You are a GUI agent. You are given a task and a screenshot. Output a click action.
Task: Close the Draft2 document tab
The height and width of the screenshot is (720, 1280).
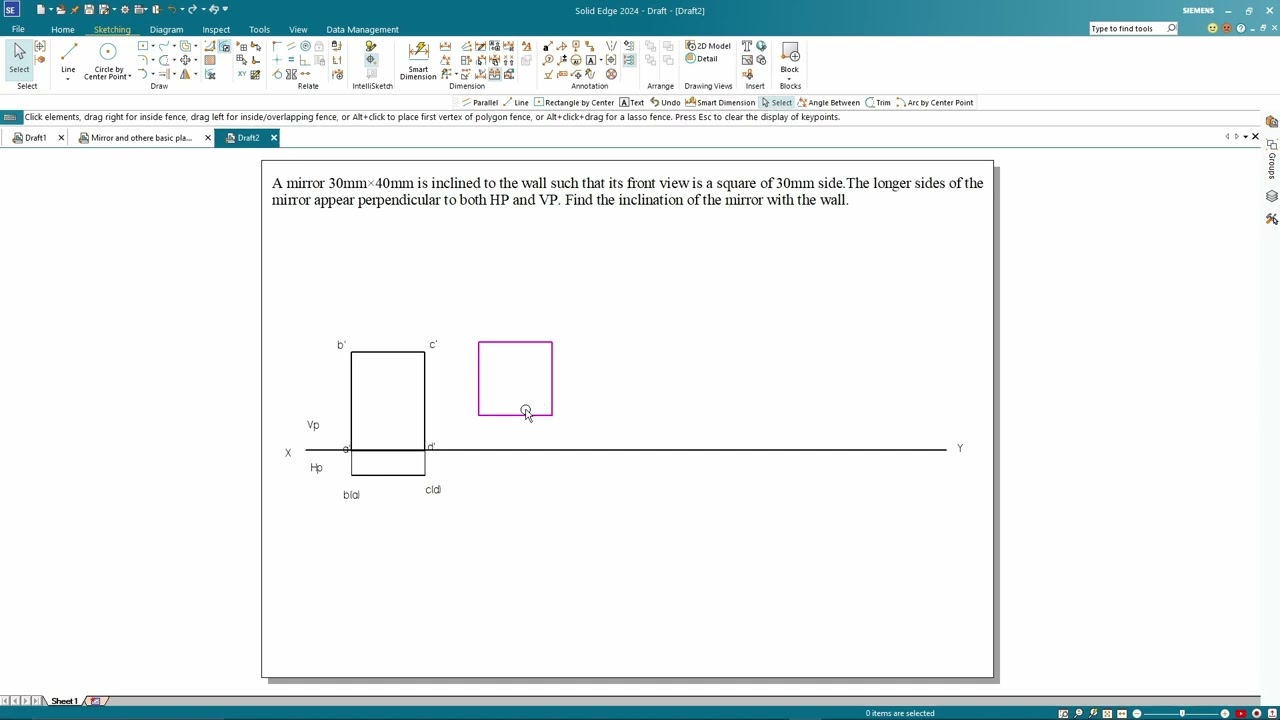273,138
